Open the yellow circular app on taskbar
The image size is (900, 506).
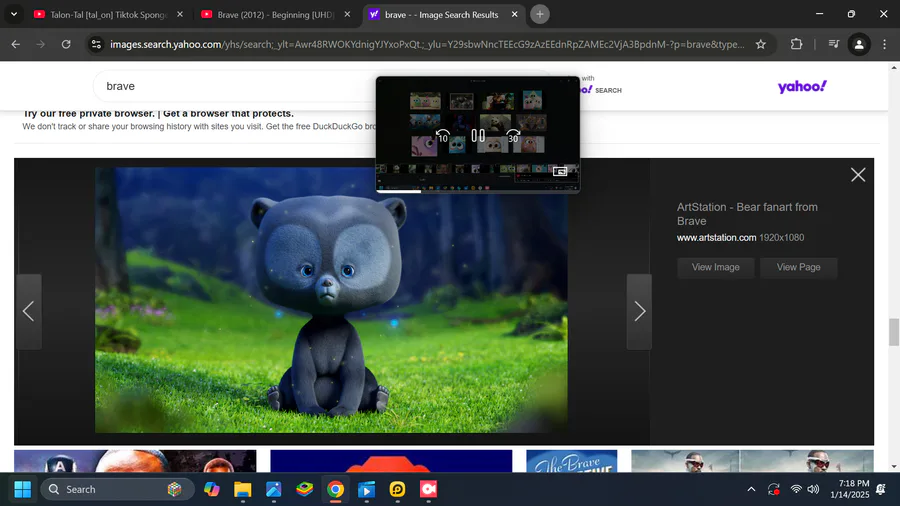coord(397,489)
